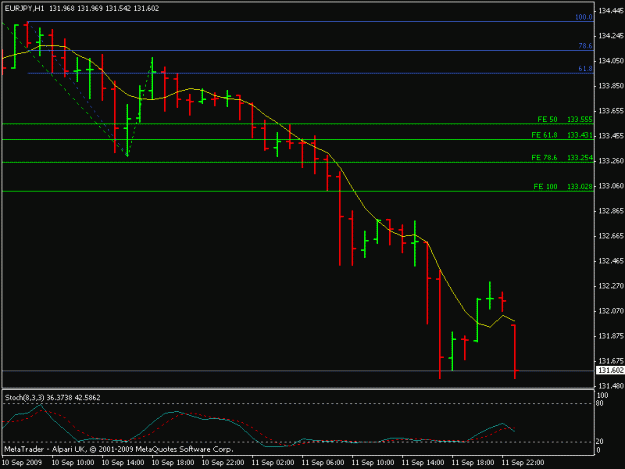Click the FE 100 133.028 level label
This screenshot has width=625, height=469.
563,186
